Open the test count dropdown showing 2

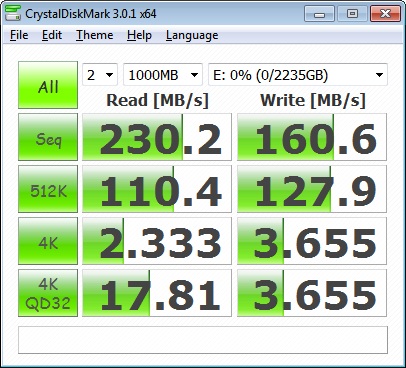100,75
